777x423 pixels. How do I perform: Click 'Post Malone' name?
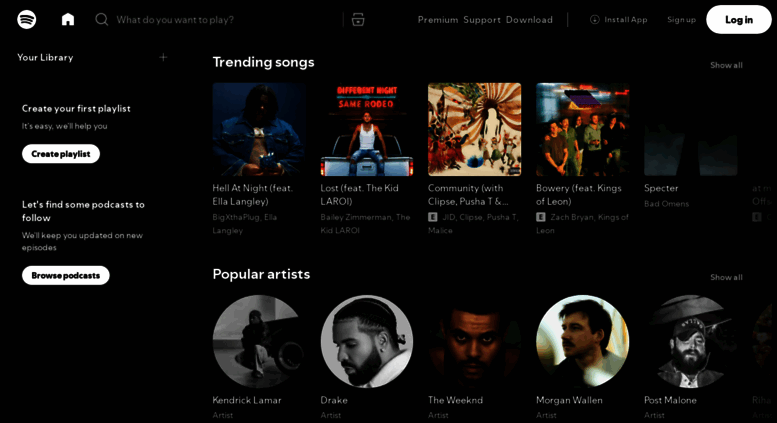pos(670,400)
